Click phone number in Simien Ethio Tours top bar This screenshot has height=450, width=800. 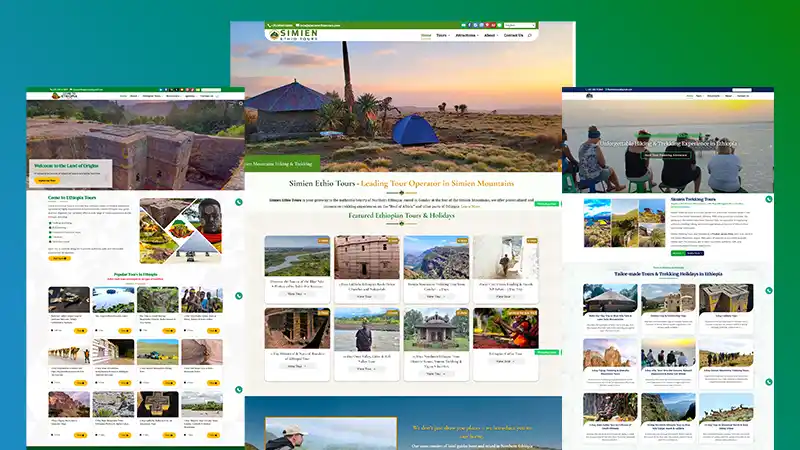[282, 25]
